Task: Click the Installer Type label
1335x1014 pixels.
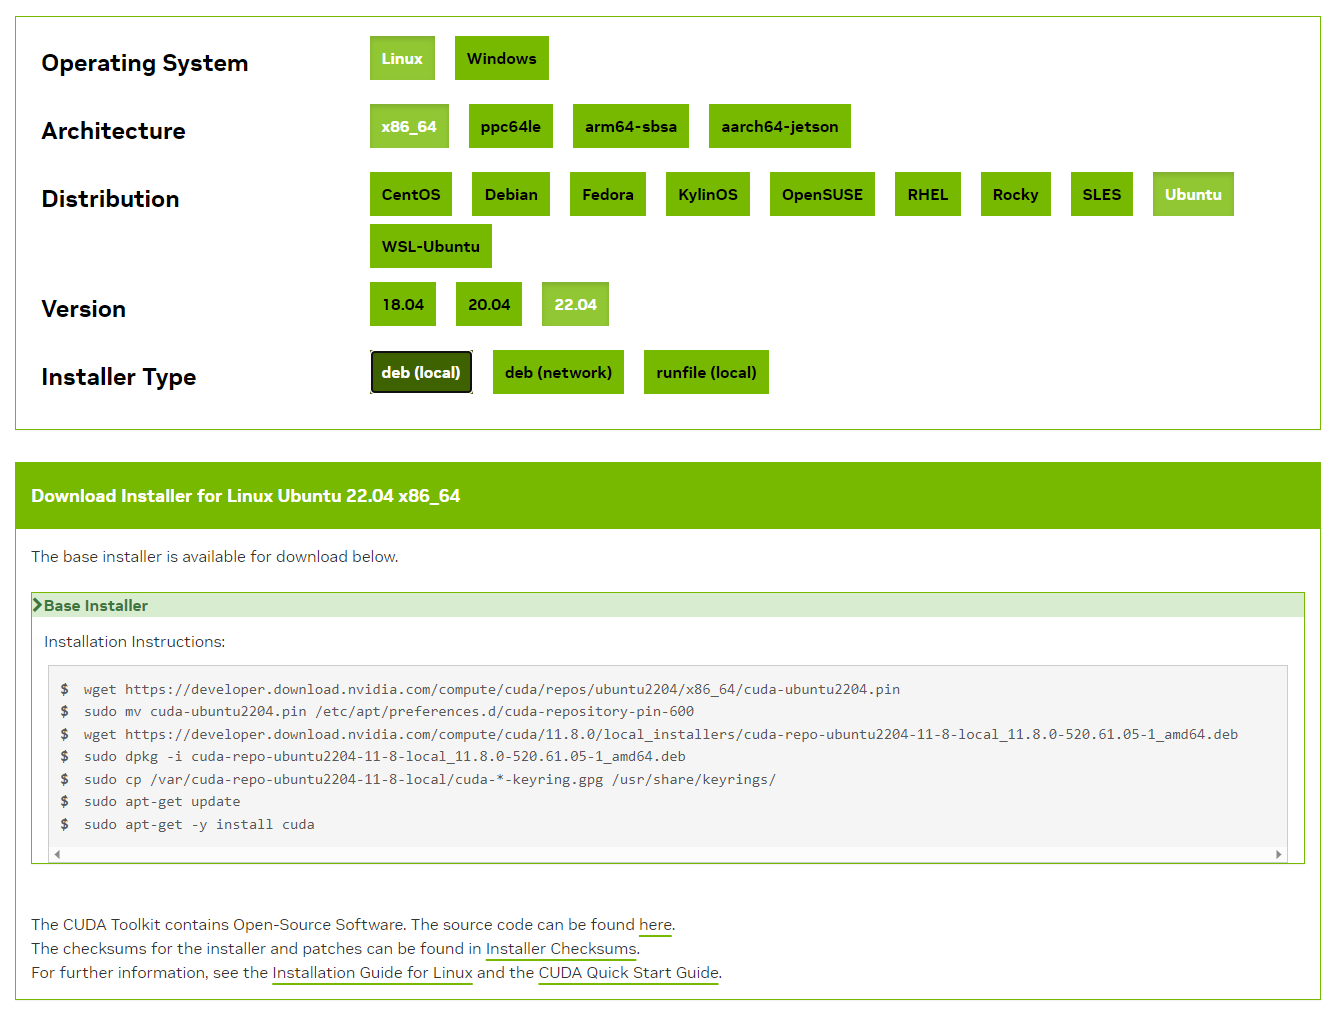Action: 119,377
